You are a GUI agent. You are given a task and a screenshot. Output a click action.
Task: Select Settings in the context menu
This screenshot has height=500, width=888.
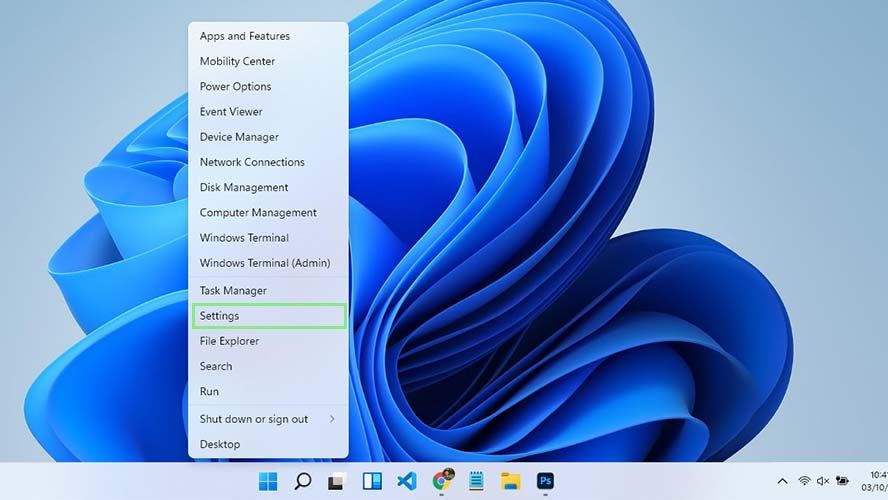point(268,316)
